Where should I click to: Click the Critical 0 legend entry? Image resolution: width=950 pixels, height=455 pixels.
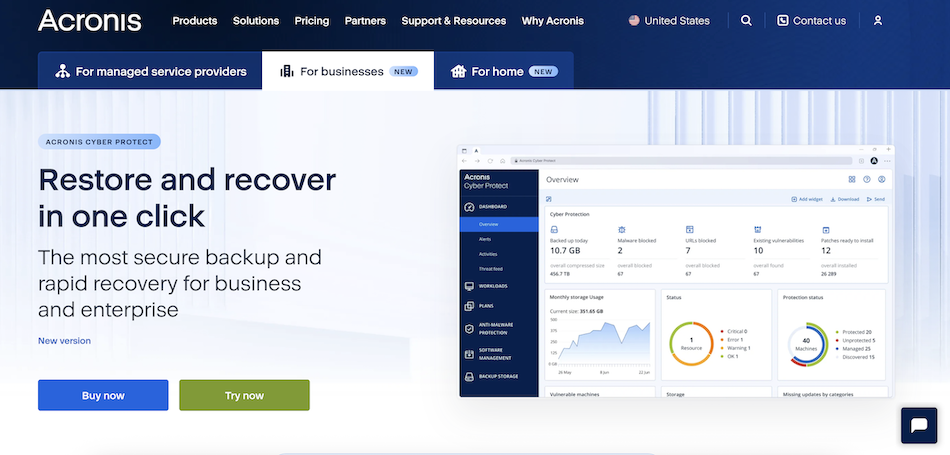[734, 331]
